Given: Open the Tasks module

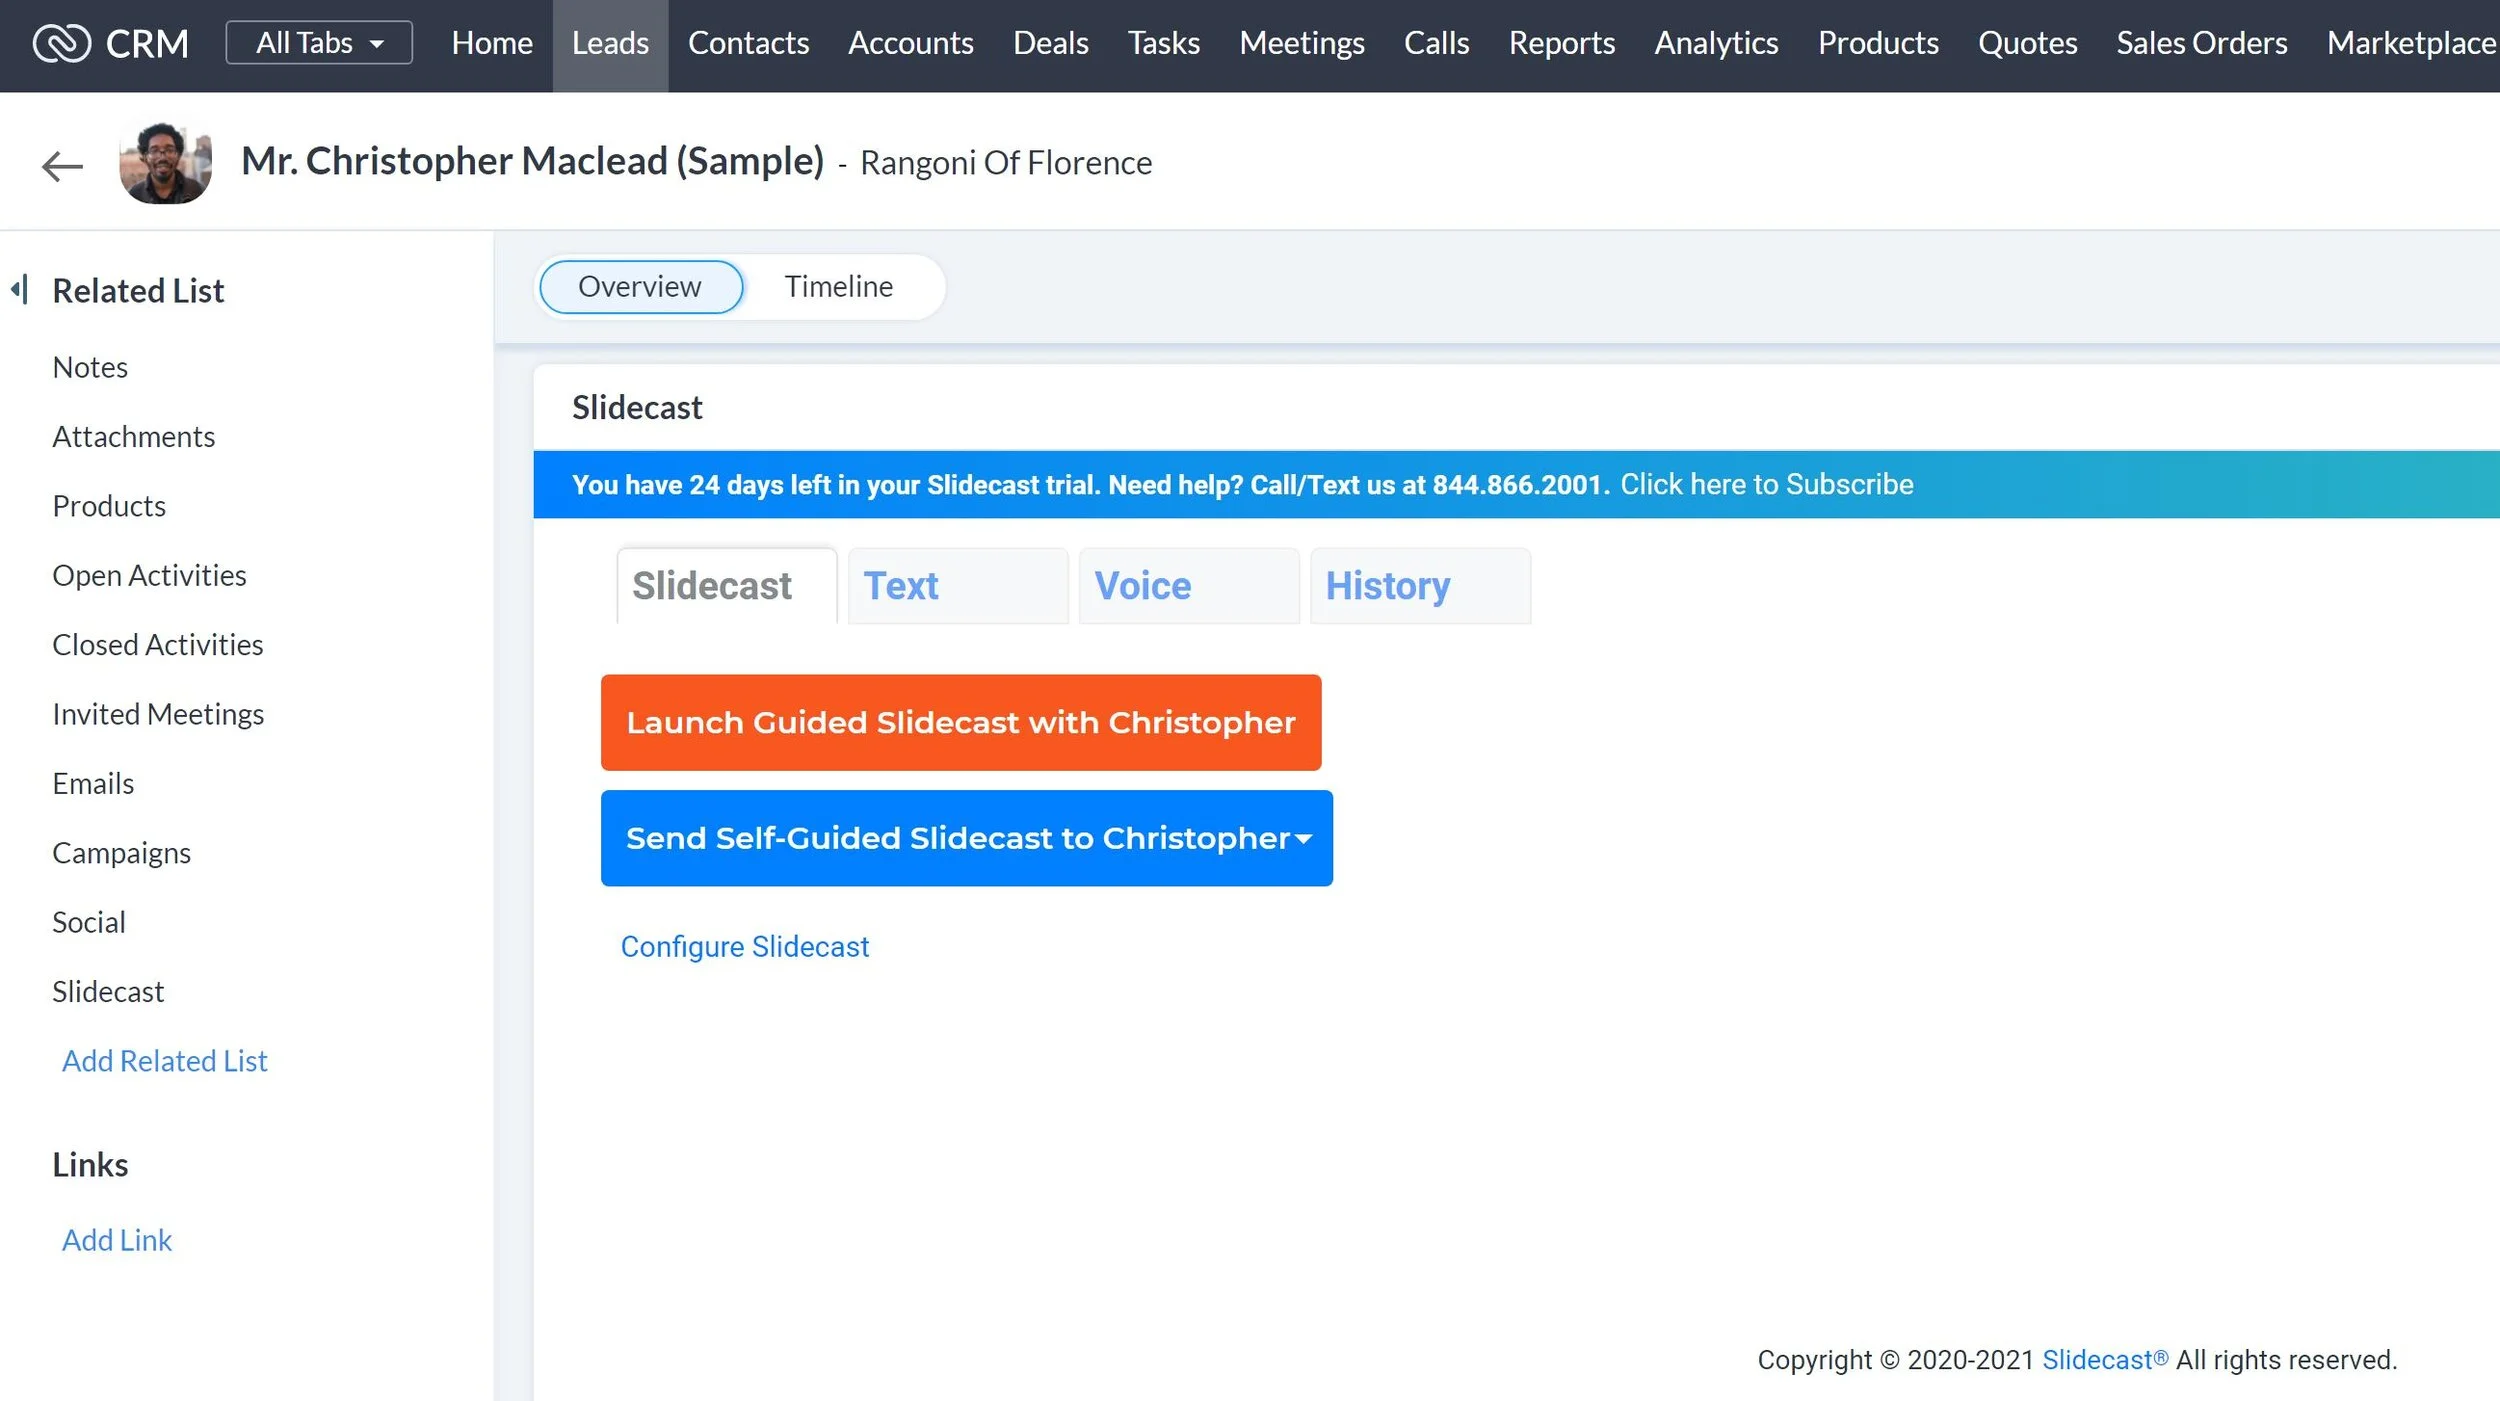Looking at the screenshot, I should tap(1163, 43).
